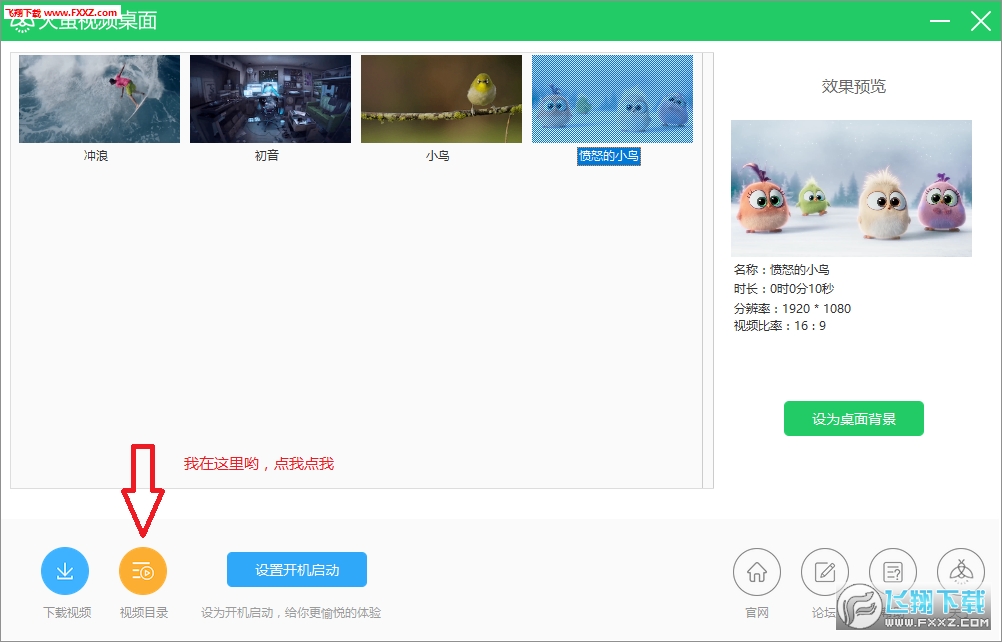1002x642 pixels.
Task: Click the 下载视频 caption text
Action: point(67,613)
